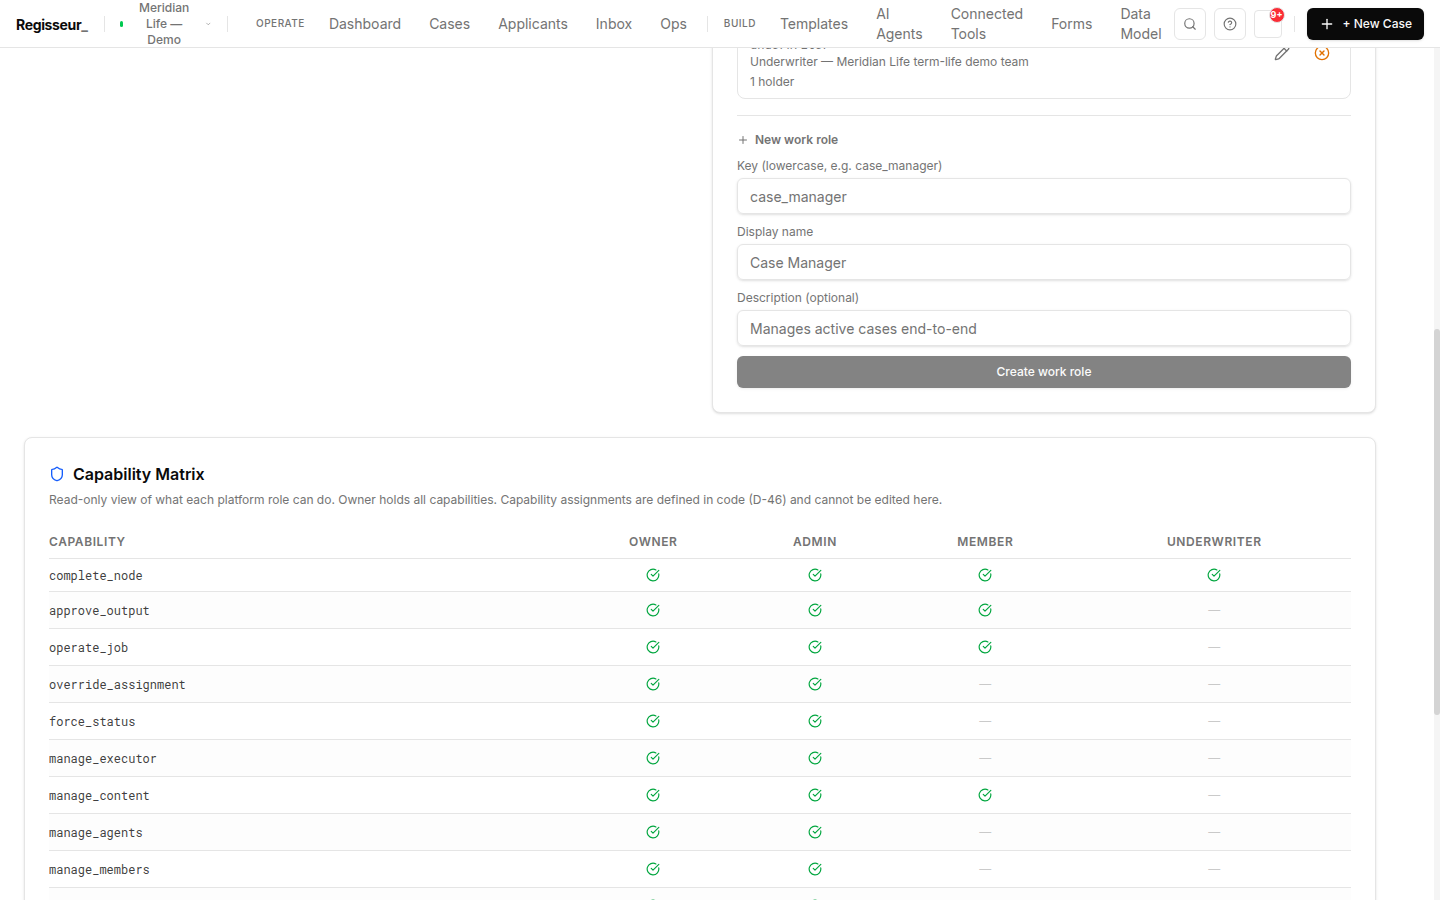Click manage_content check under Admin
This screenshot has height=900, width=1440.
point(815,795)
